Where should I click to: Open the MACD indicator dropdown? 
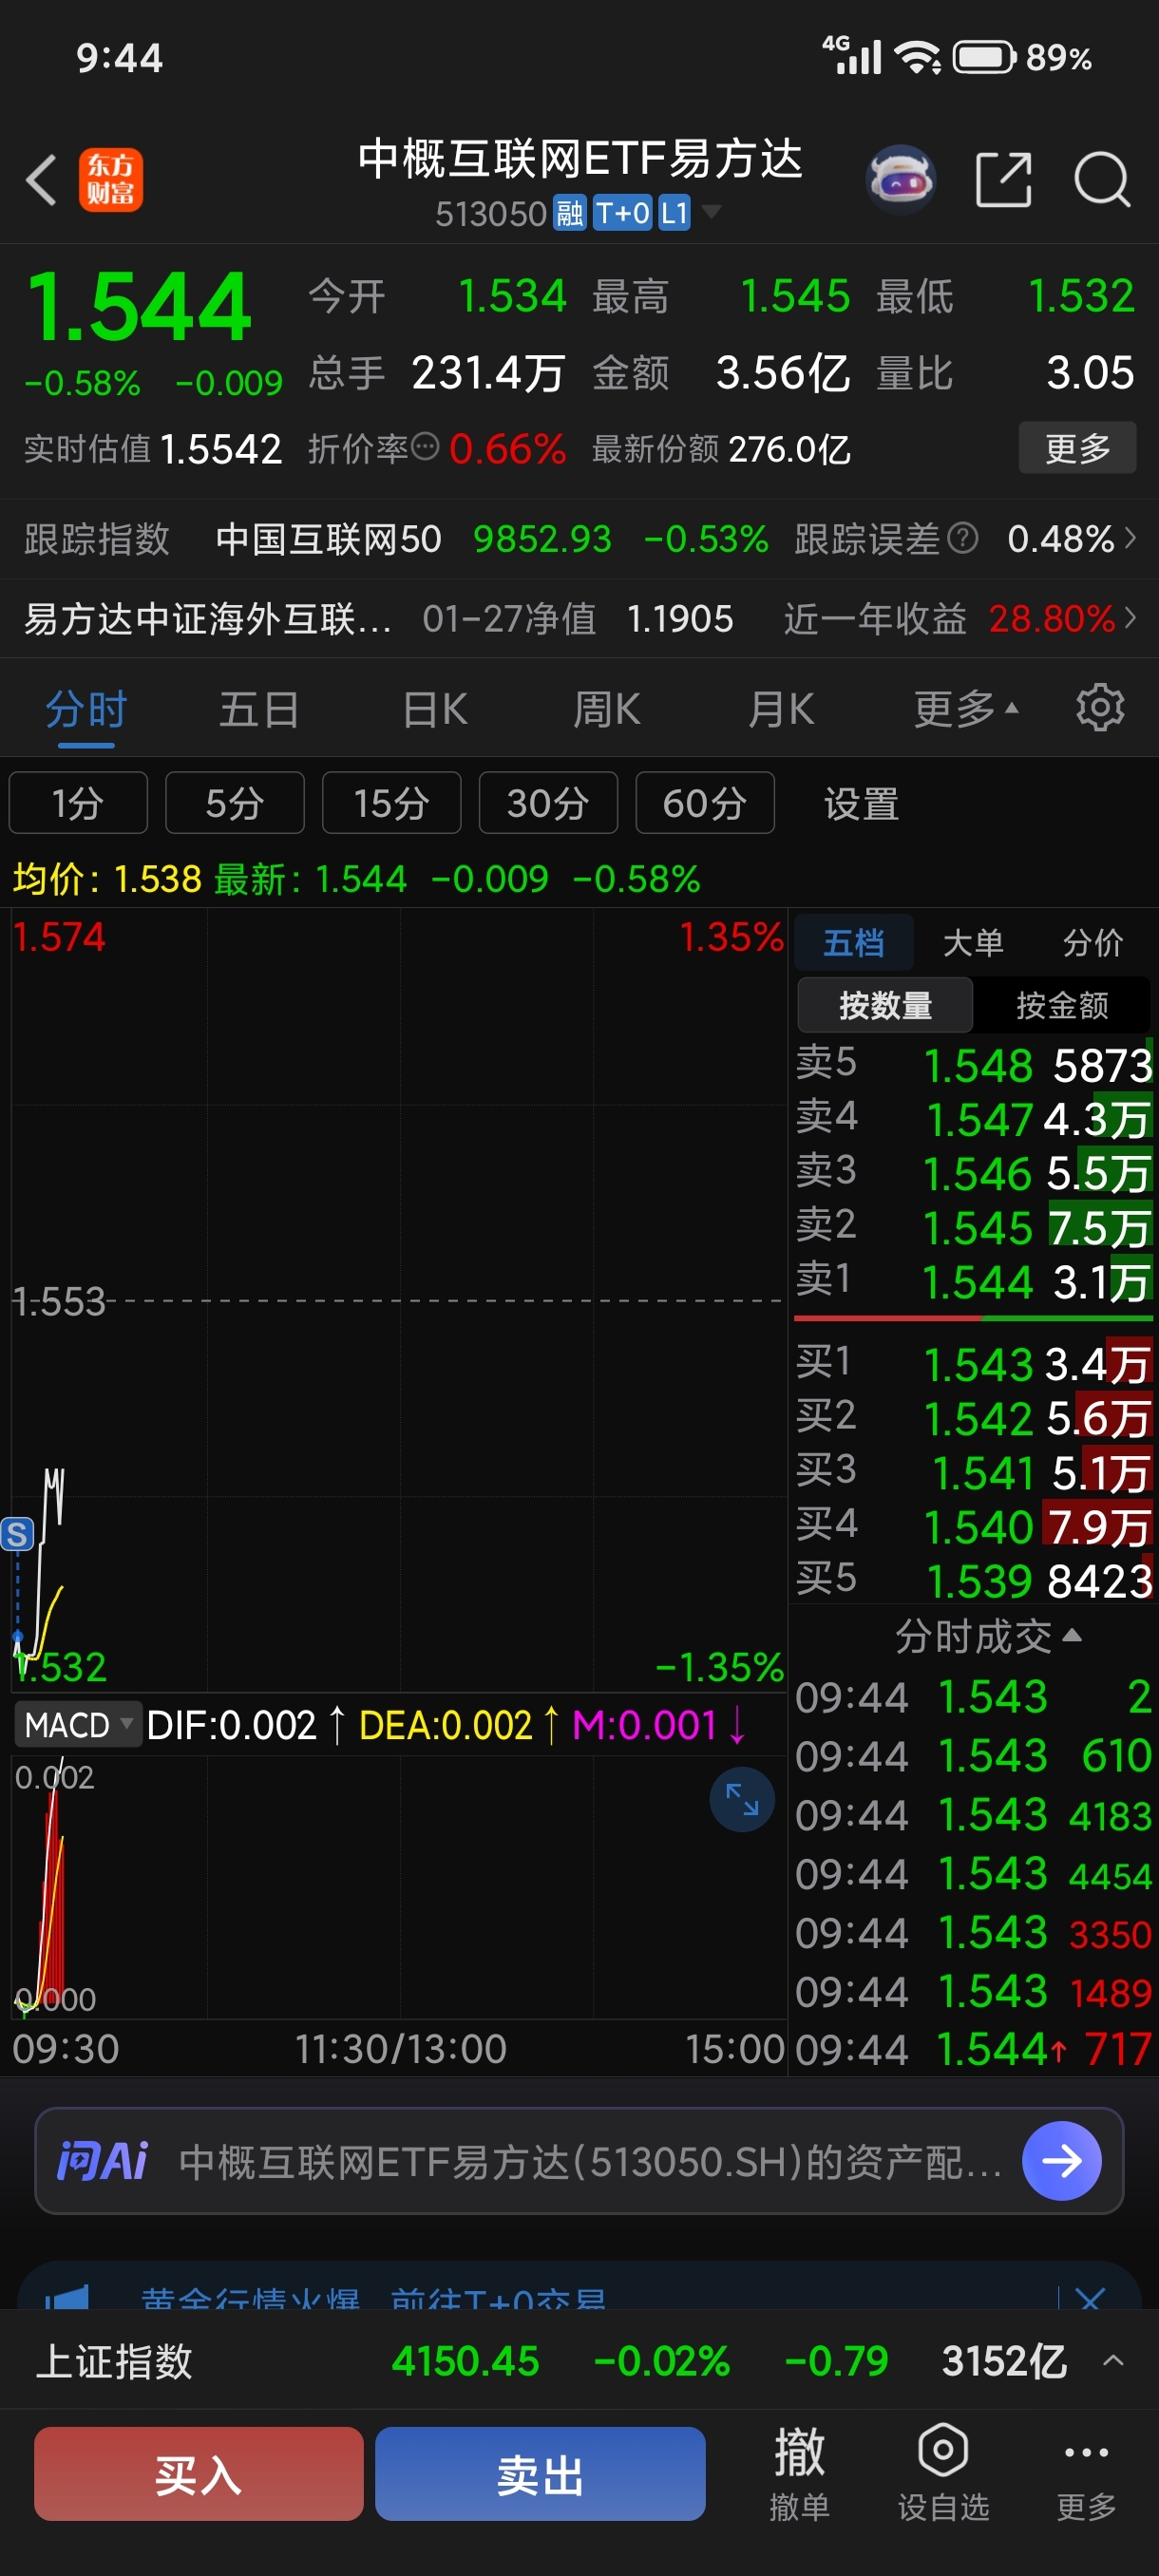(x=77, y=1724)
